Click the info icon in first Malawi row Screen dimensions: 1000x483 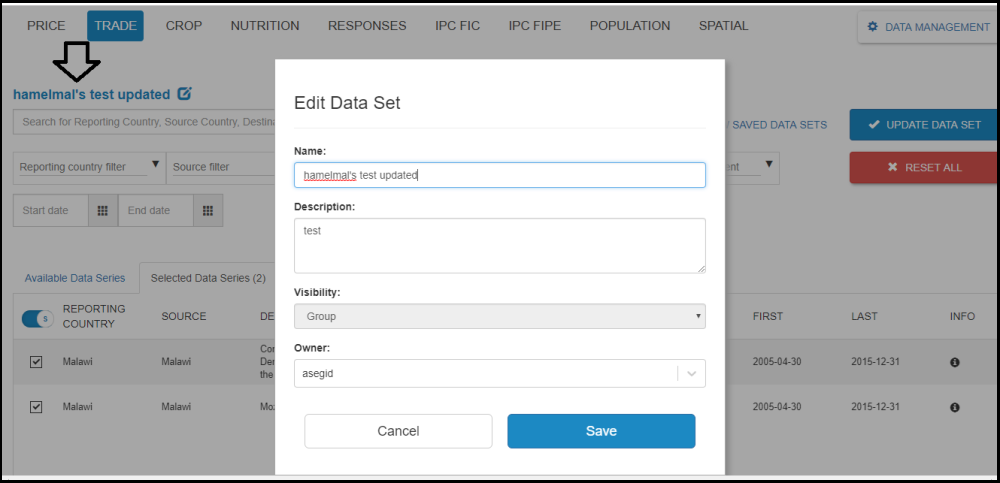click(x=954, y=362)
